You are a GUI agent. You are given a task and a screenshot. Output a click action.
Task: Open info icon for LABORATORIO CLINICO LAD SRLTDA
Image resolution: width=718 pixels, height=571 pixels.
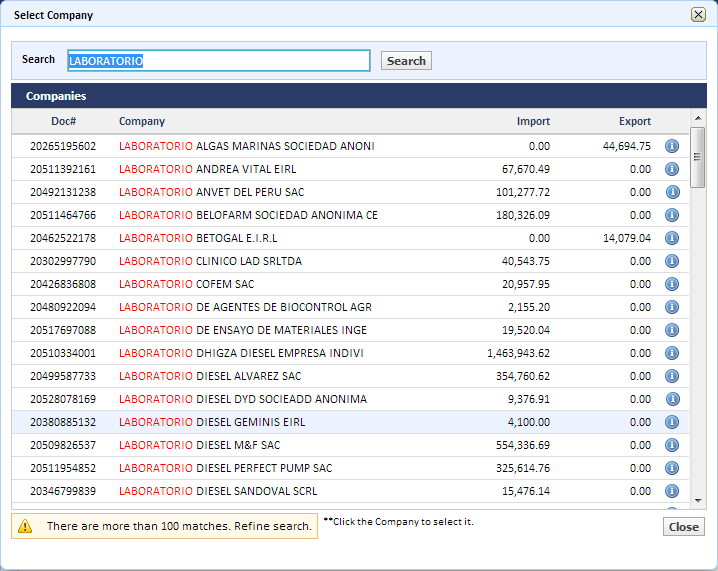(672, 261)
